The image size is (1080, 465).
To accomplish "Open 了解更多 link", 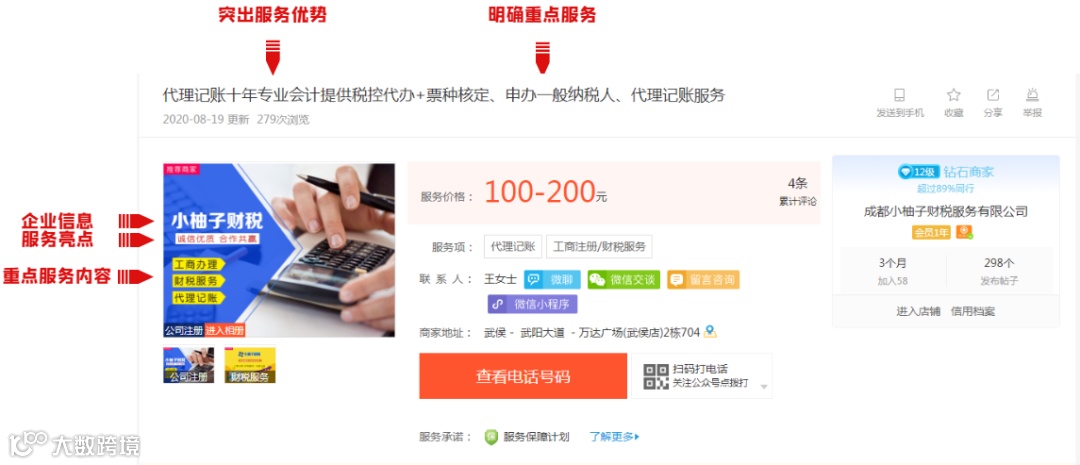I will [x=614, y=437].
